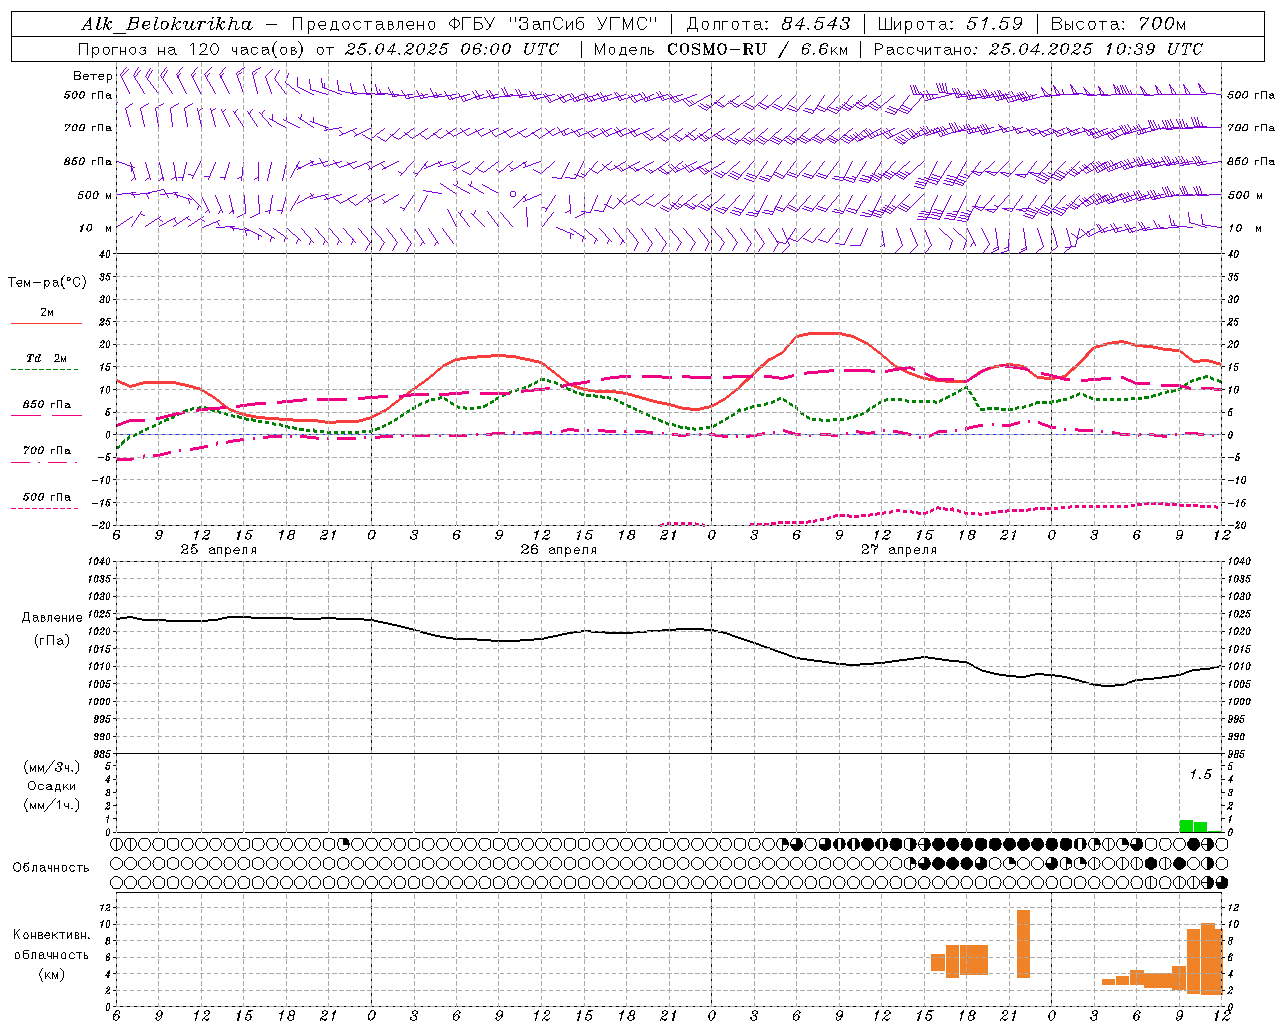Click the 'Давление' pressure panel label

click(51, 618)
